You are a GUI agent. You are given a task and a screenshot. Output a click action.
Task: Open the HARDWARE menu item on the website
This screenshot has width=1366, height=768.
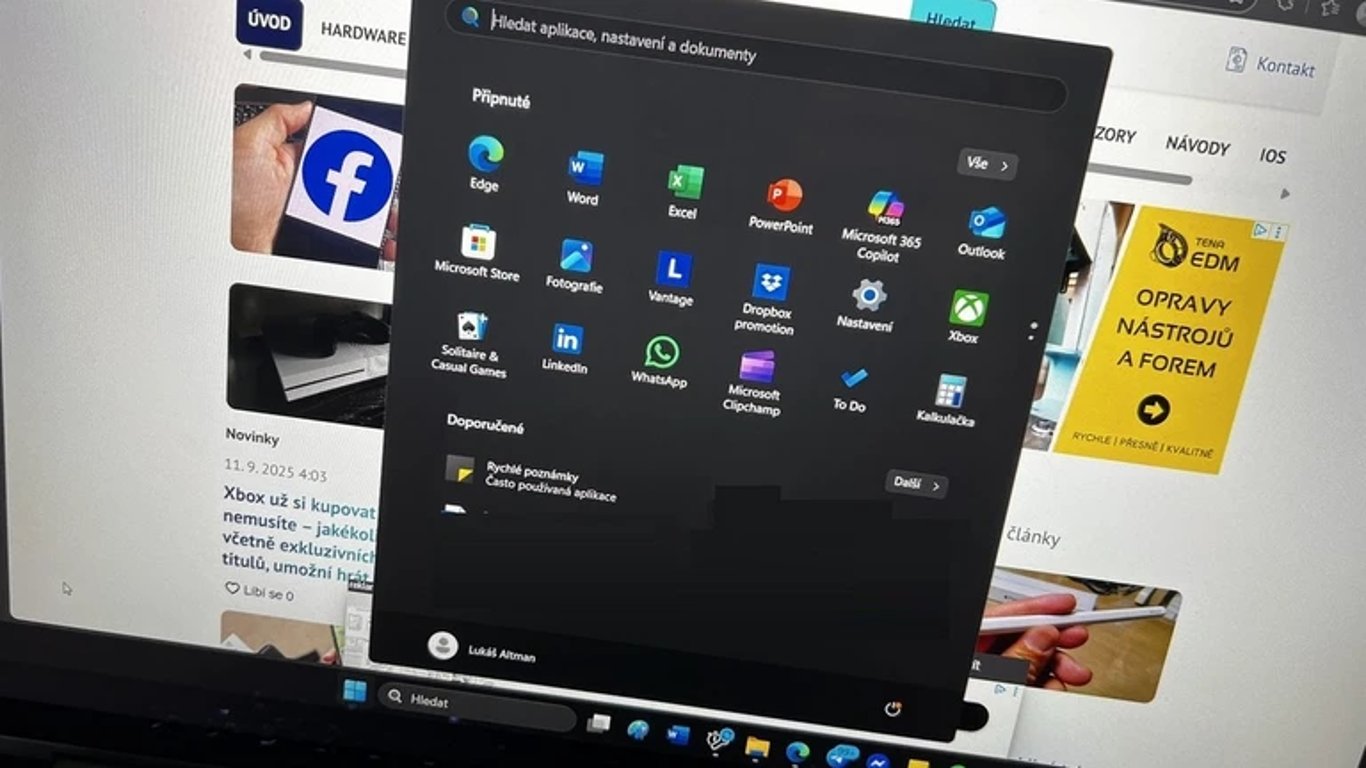364,33
